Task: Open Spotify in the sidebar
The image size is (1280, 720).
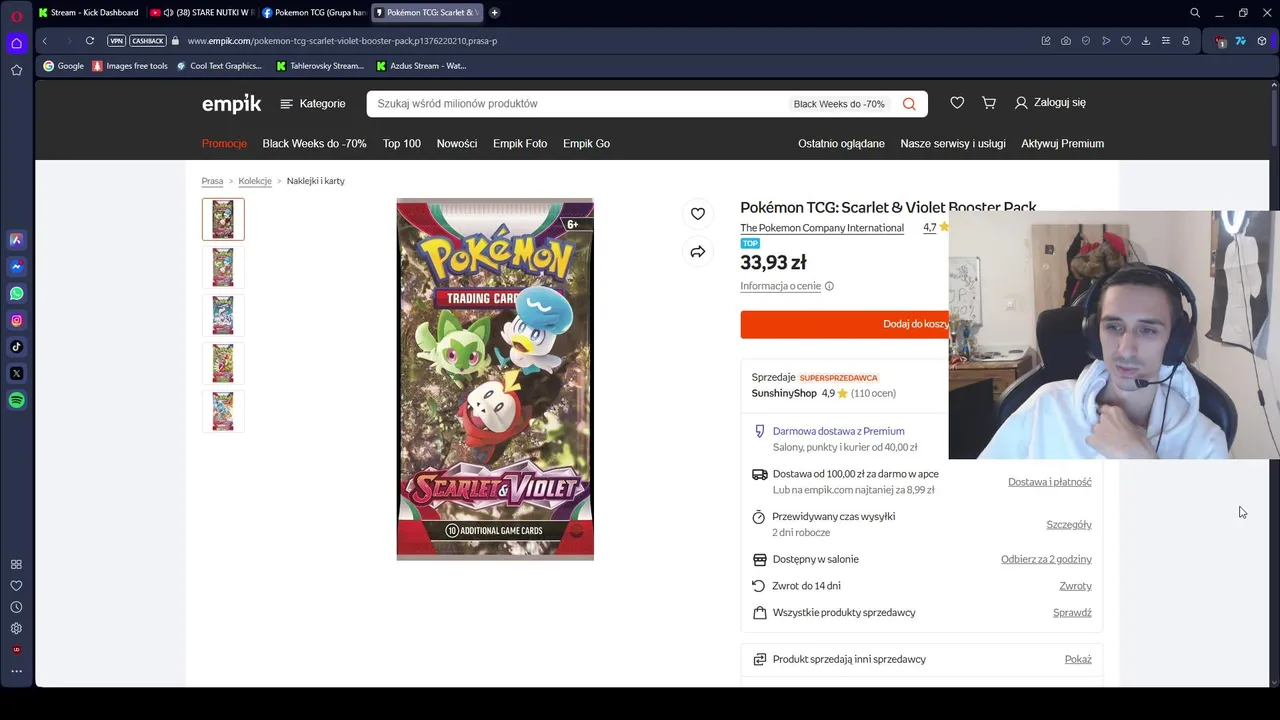Action: tap(16, 400)
